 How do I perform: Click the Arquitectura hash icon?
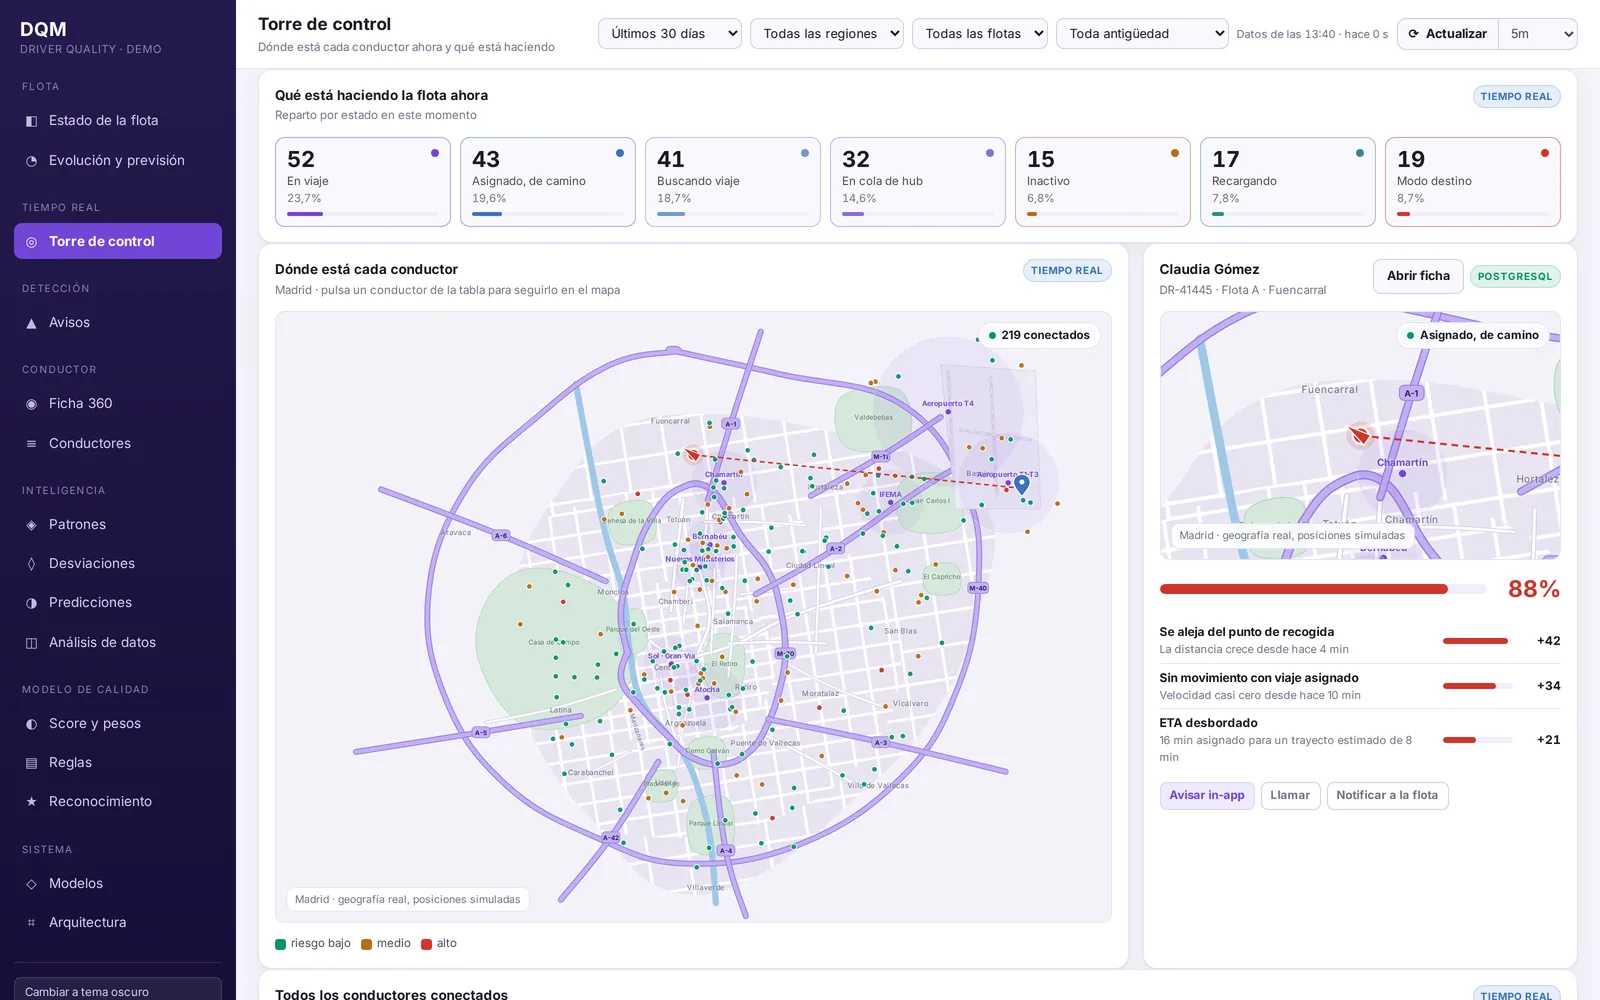point(31,923)
